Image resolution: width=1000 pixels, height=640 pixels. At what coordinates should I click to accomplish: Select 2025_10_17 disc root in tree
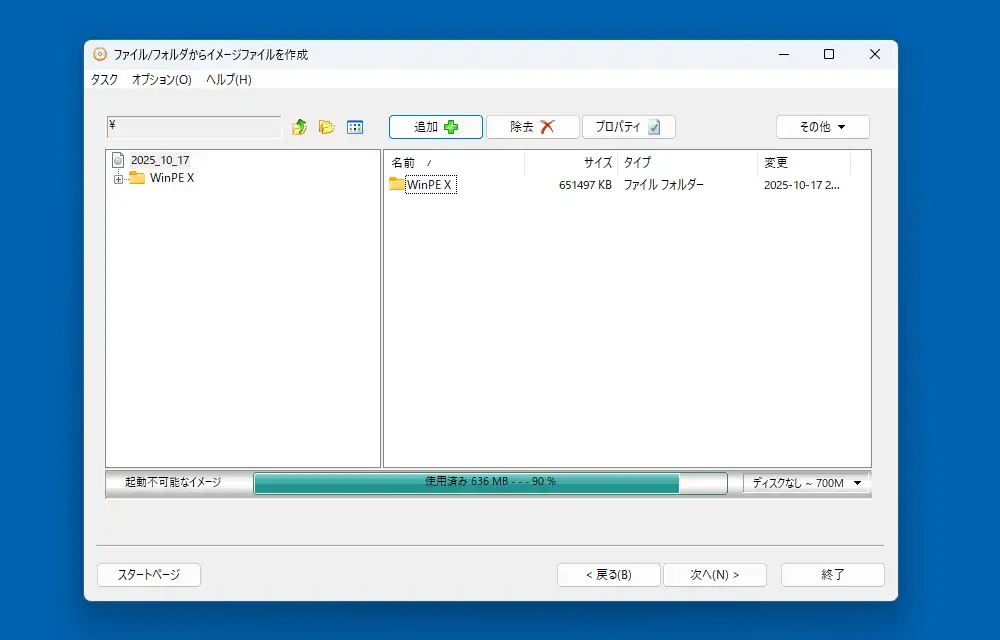pos(159,160)
